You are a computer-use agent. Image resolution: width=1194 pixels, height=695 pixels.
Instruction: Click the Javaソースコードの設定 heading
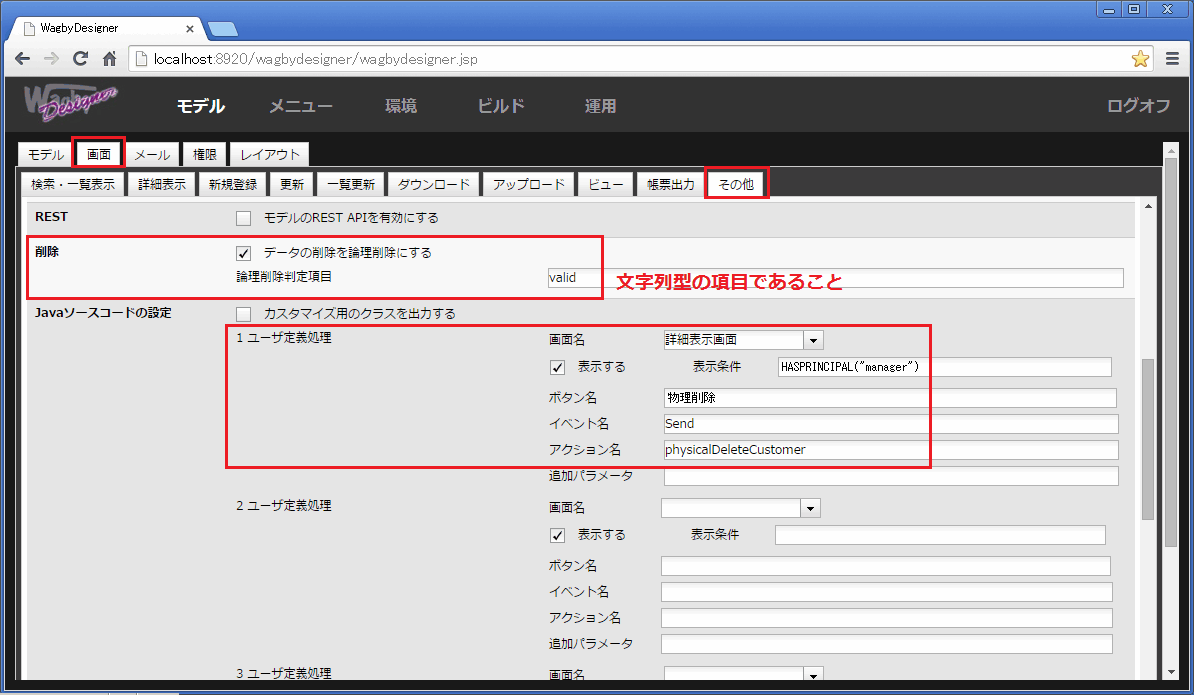tap(104, 313)
